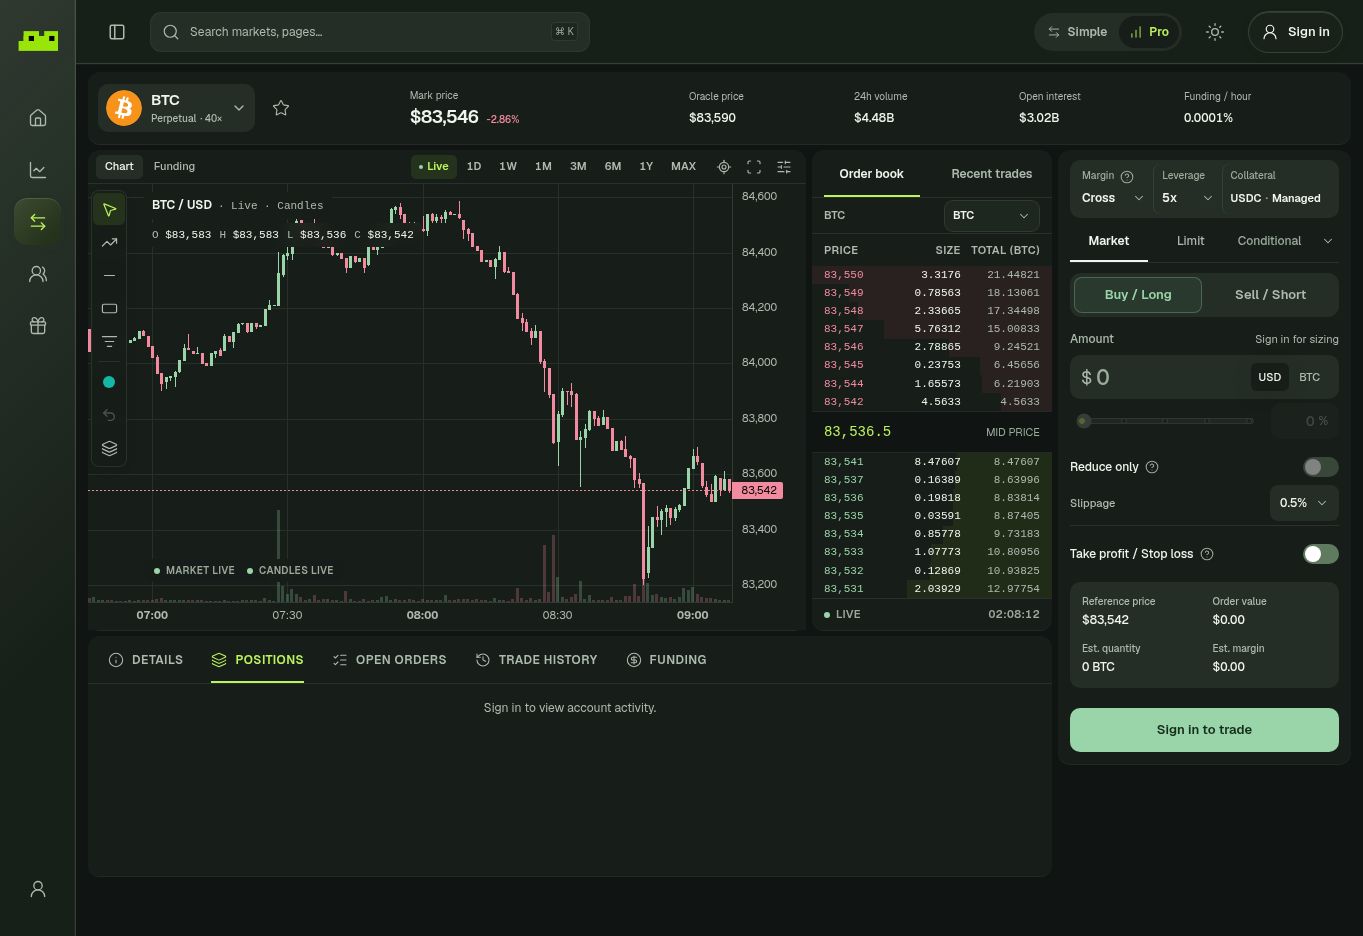Open the order book BTC unit dropdown
Screen dimensions: 1363x936
pyautogui.click(x=991, y=216)
